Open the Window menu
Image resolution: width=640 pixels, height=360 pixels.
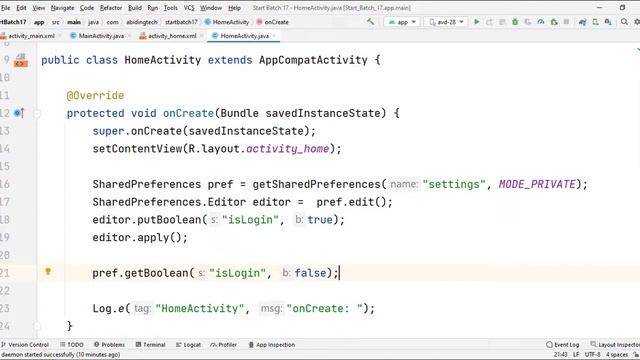point(211,8)
